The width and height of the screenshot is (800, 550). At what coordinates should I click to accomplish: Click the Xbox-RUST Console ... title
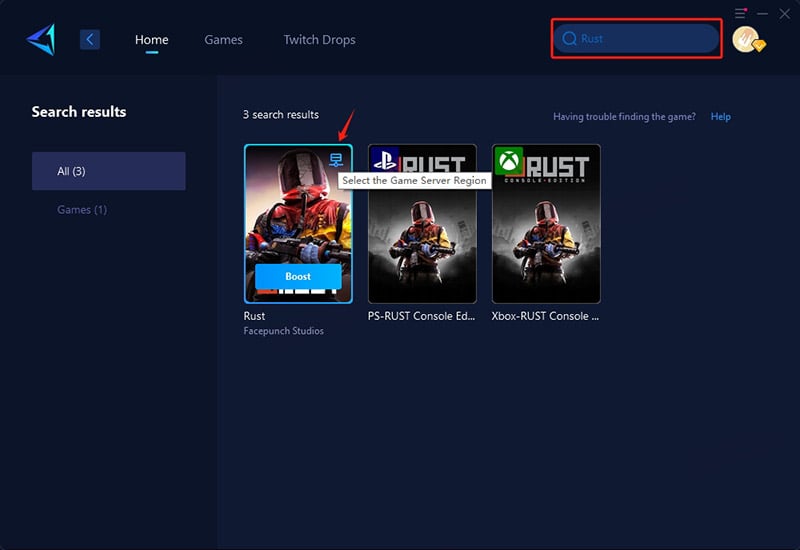[545, 316]
